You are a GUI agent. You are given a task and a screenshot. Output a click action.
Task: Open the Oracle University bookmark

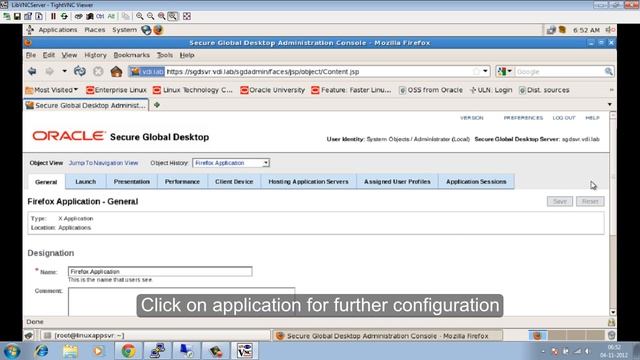pyautogui.click(x=273, y=90)
